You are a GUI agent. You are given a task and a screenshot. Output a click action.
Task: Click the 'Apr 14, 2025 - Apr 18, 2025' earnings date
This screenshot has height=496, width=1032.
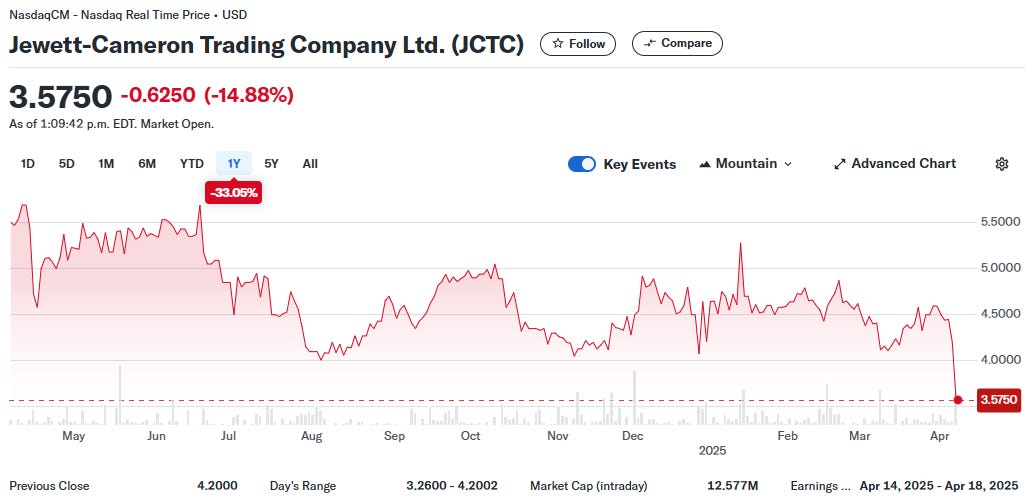tap(939, 486)
